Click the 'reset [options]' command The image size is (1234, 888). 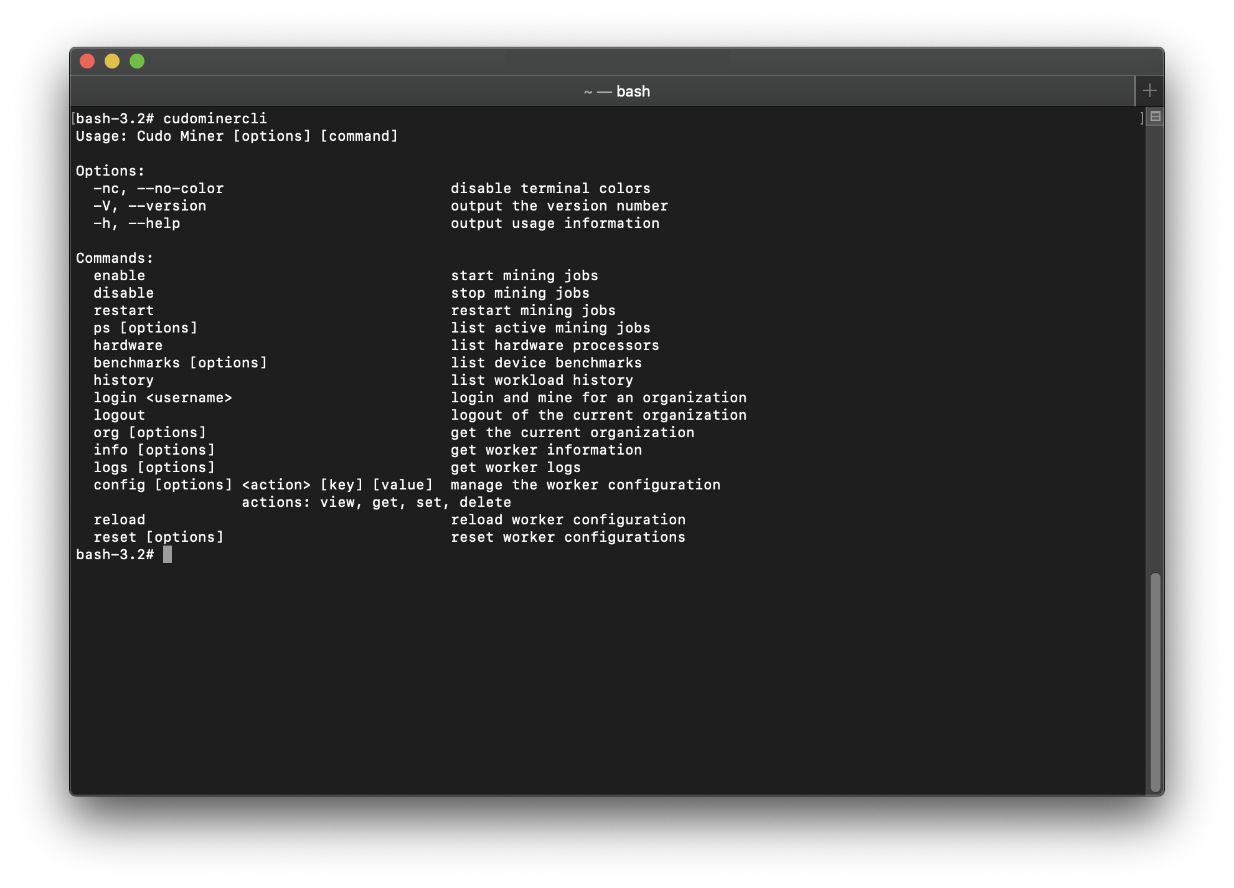point(158,537)
